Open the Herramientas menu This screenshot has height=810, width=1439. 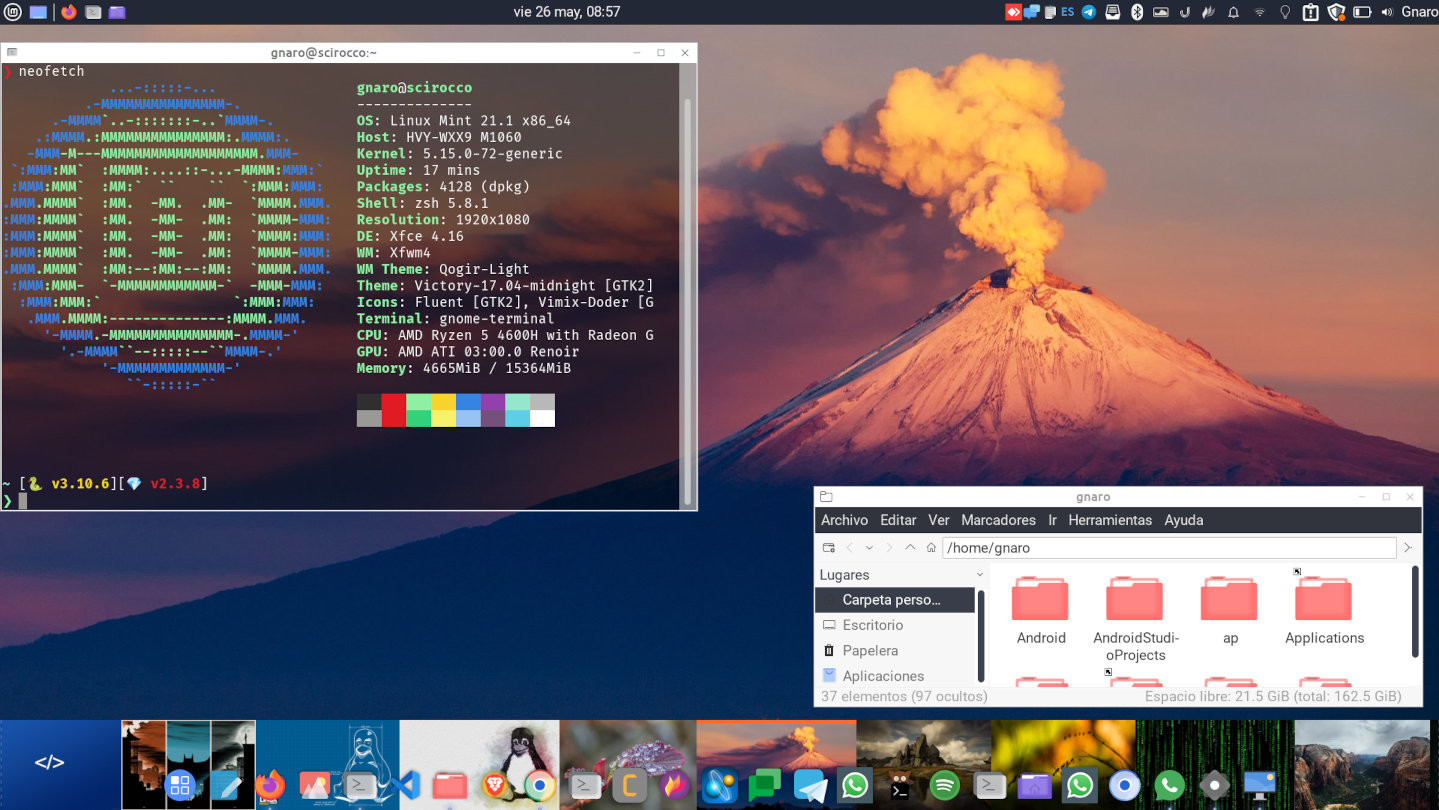coord(1110,520)
